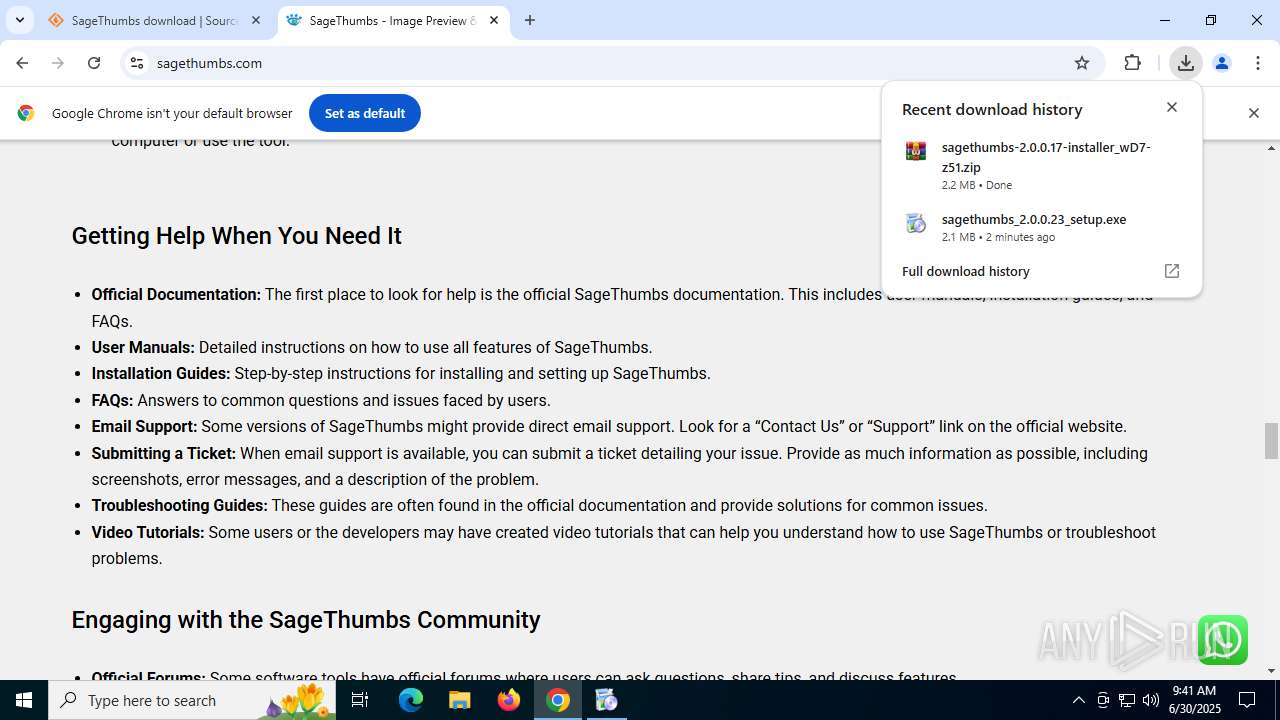Open sagethumbs-2.0.0.17-installer zip download
Image resolution: width=1280 pixels, height=720 pixels.
point(1040,164)
